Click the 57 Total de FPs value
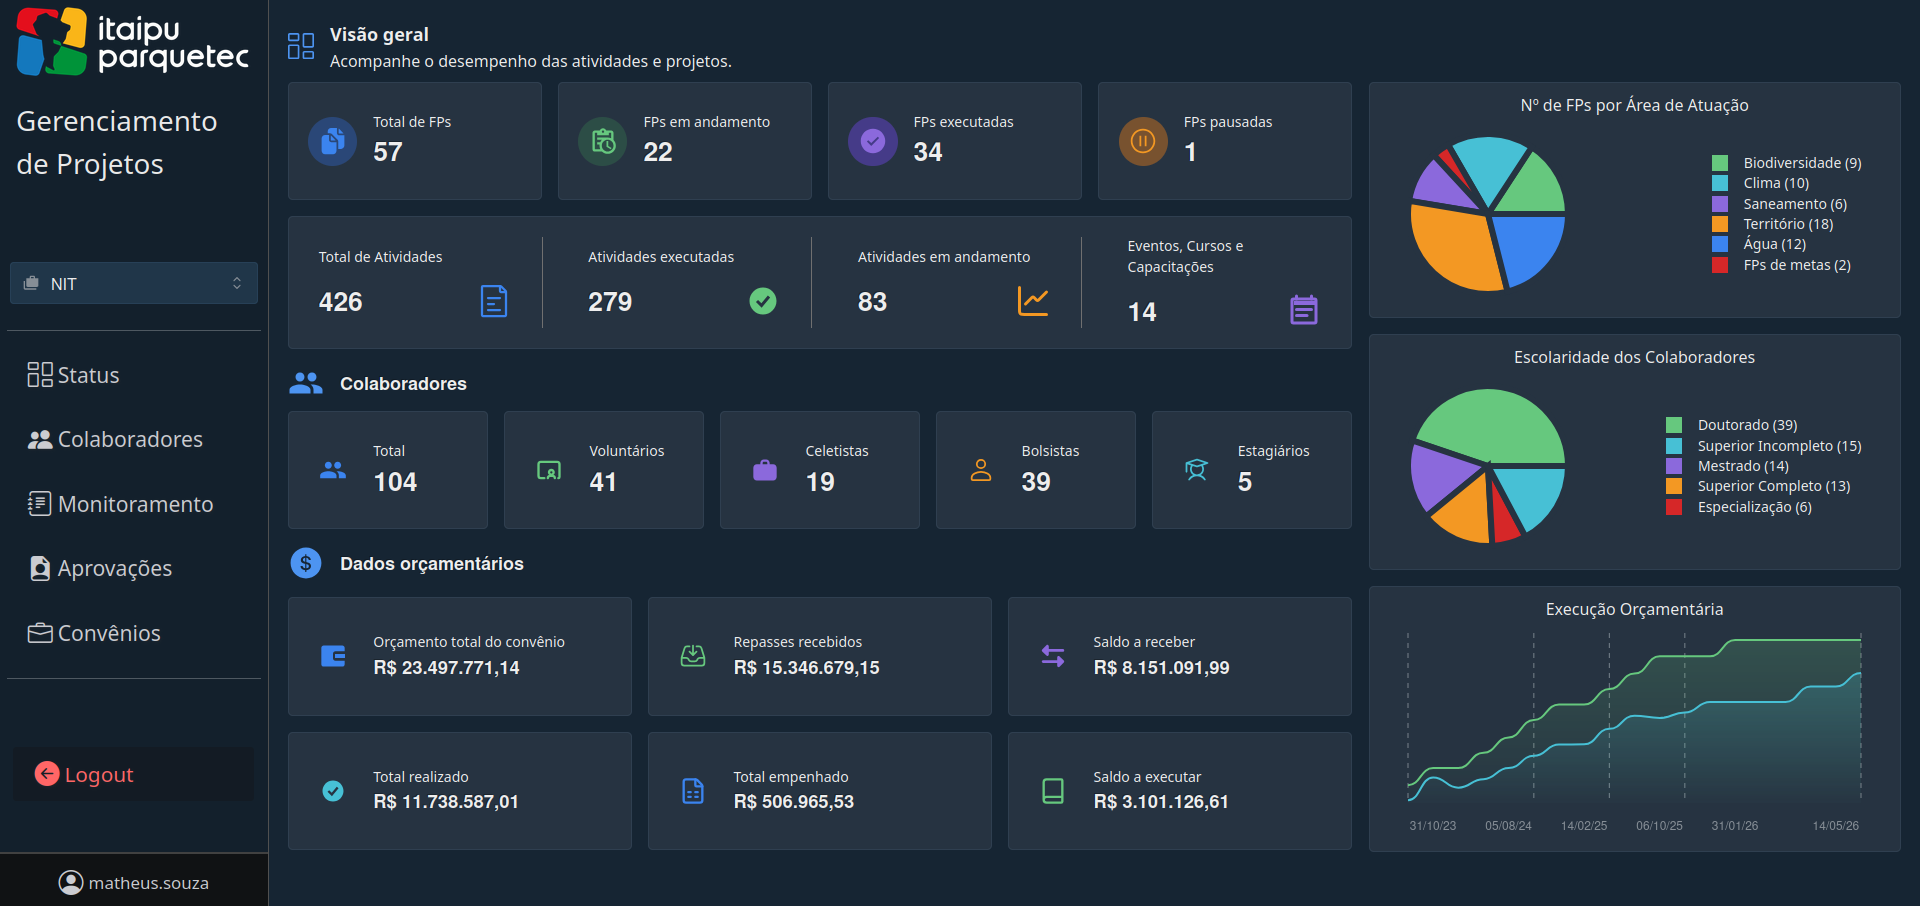The width and height of the screenshot is (1920, 906). pos(388,152)
